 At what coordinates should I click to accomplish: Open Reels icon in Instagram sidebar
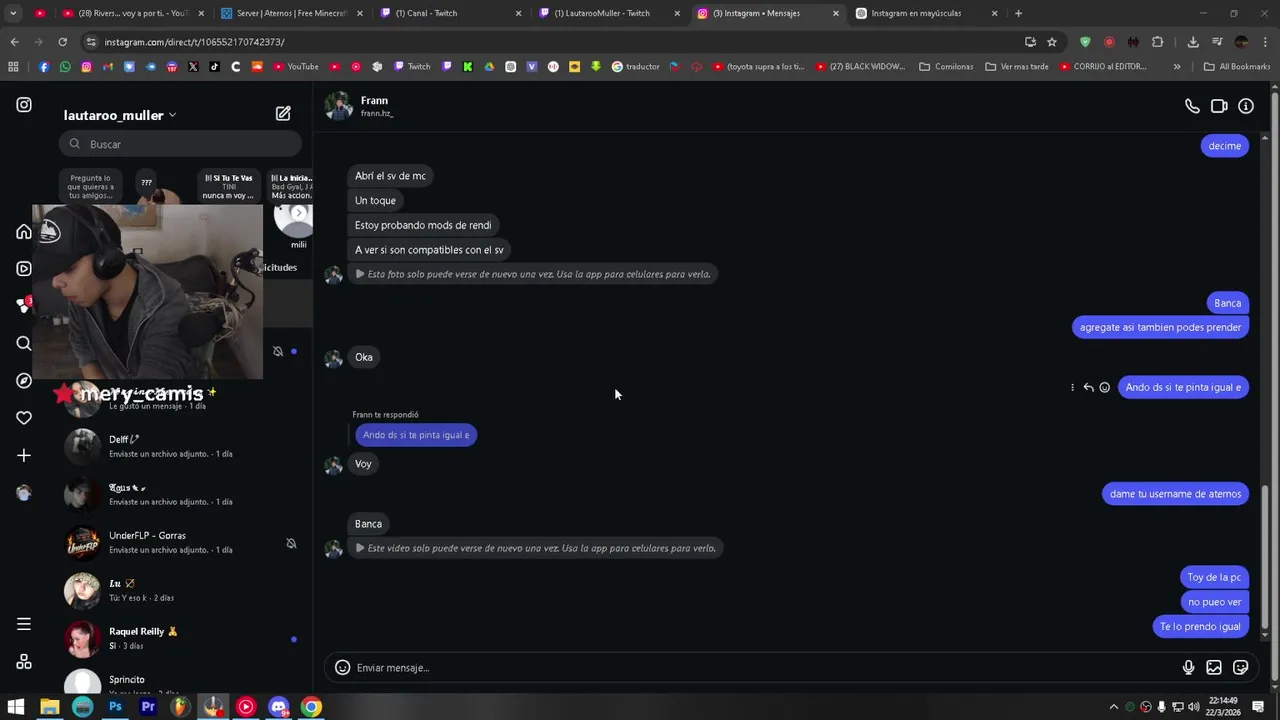(x=24, y=268)
